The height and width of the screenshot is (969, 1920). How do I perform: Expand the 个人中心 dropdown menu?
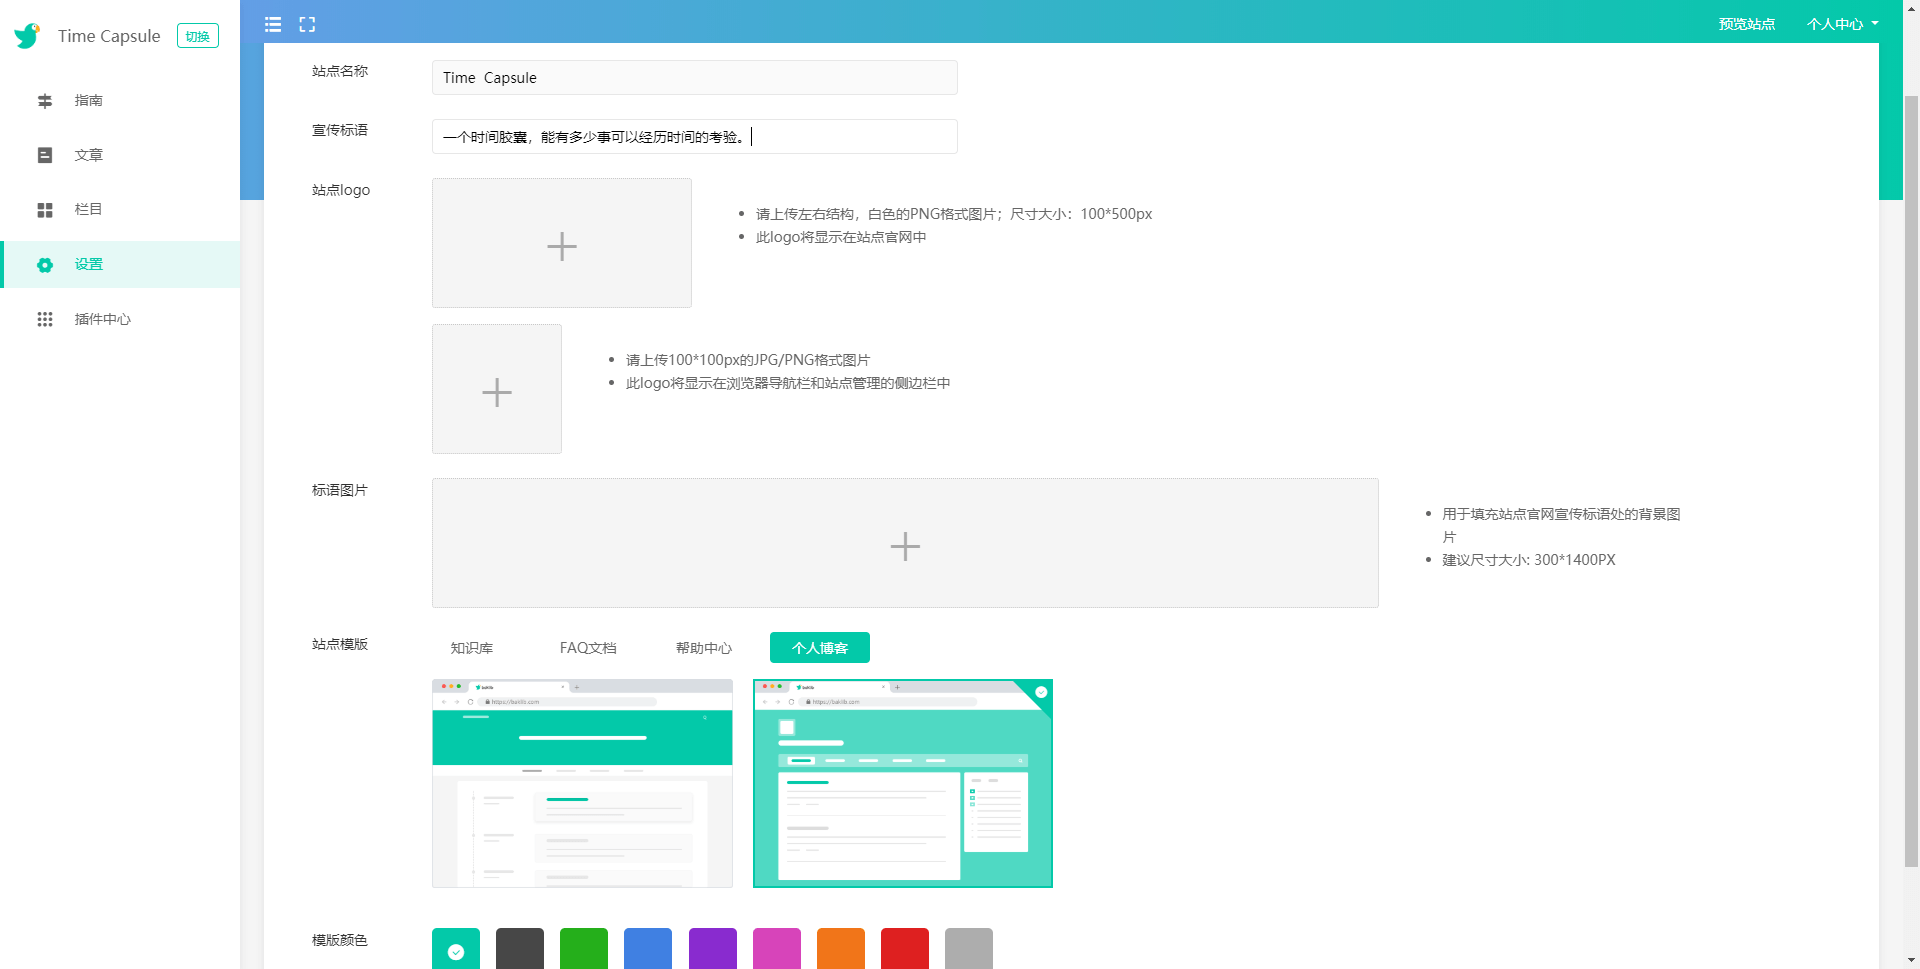tap(1841, 24)
